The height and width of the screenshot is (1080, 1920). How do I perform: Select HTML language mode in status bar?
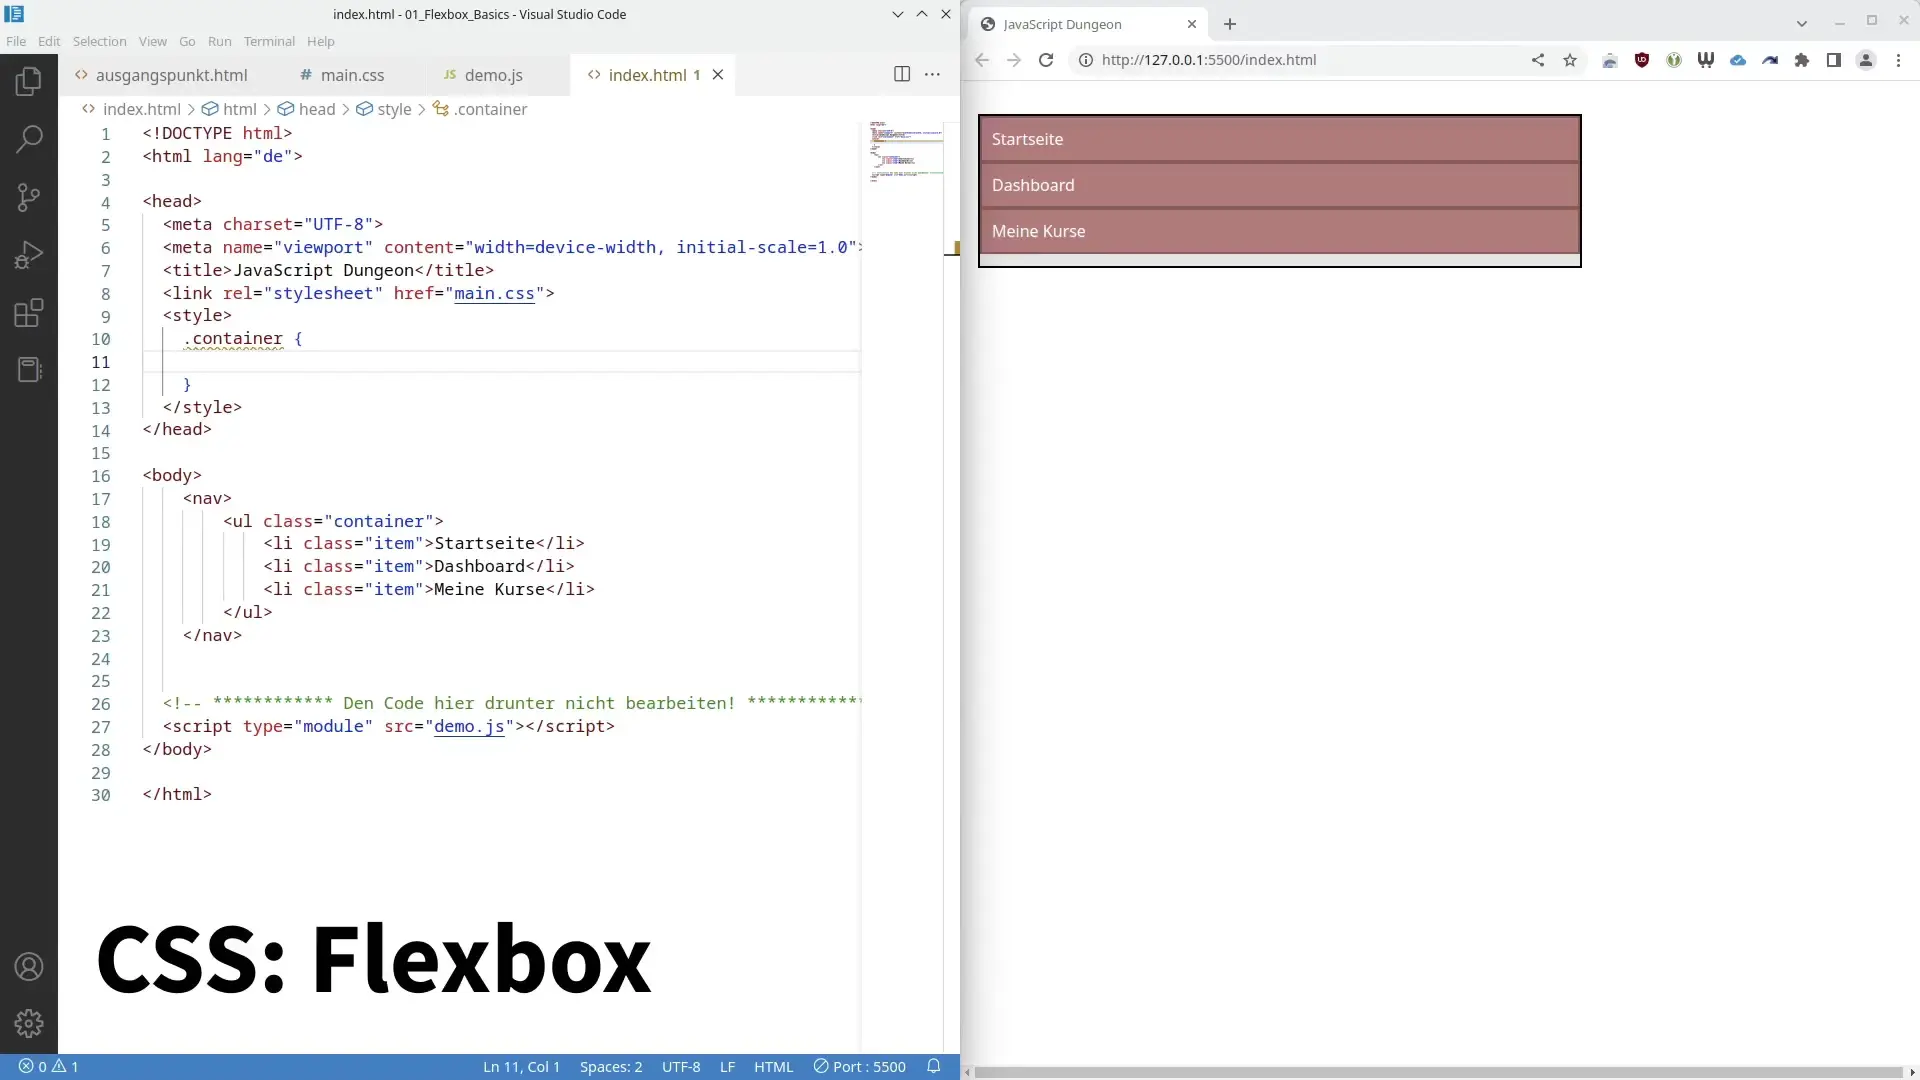pyautogui.click(x=773, y=1067)
